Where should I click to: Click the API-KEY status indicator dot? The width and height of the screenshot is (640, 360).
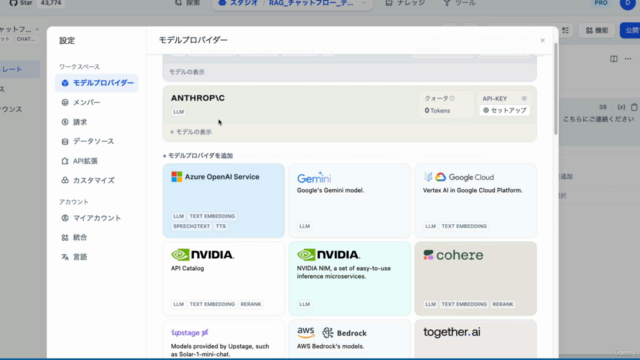524,98
